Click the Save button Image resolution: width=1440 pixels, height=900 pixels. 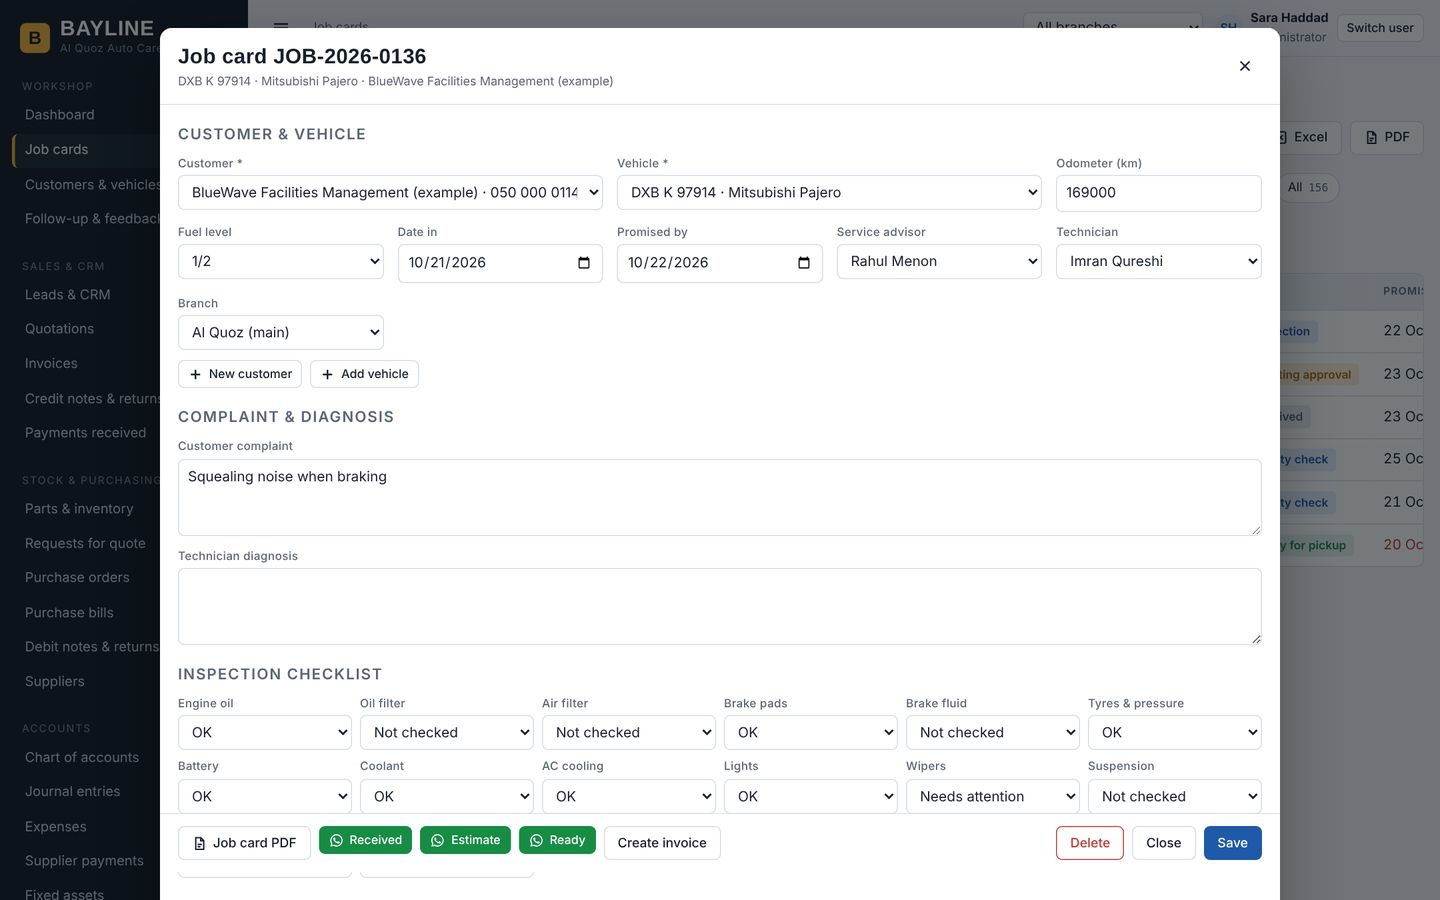click(x=1232, y=843)
